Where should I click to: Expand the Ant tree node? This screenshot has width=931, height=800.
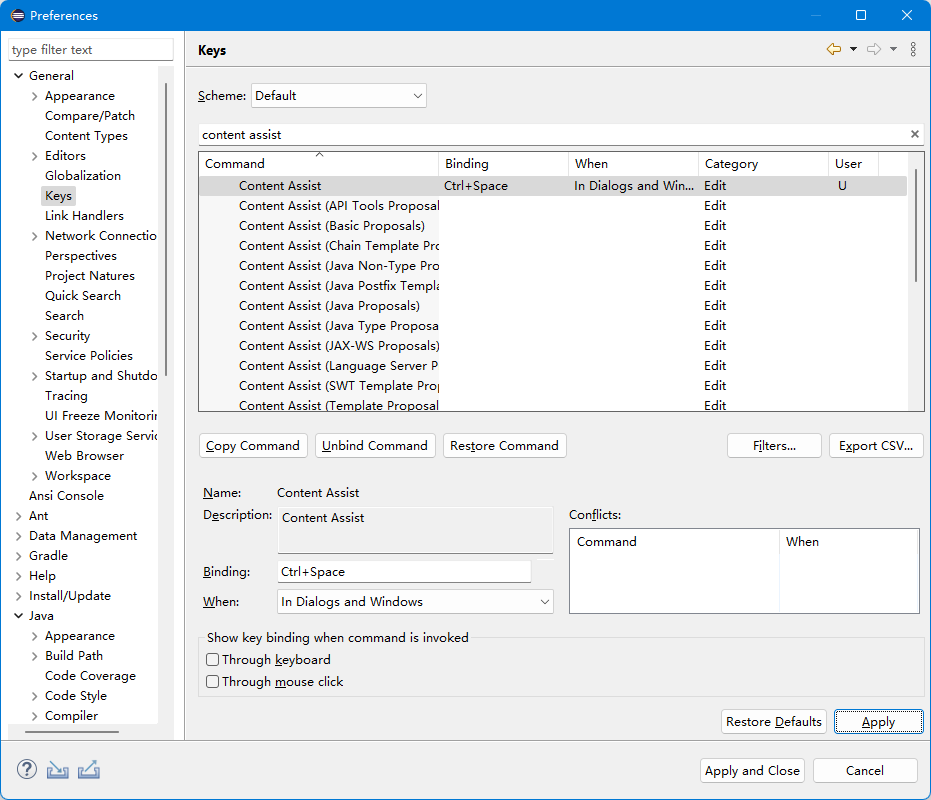pyautogui.click(x=19, y=516)
